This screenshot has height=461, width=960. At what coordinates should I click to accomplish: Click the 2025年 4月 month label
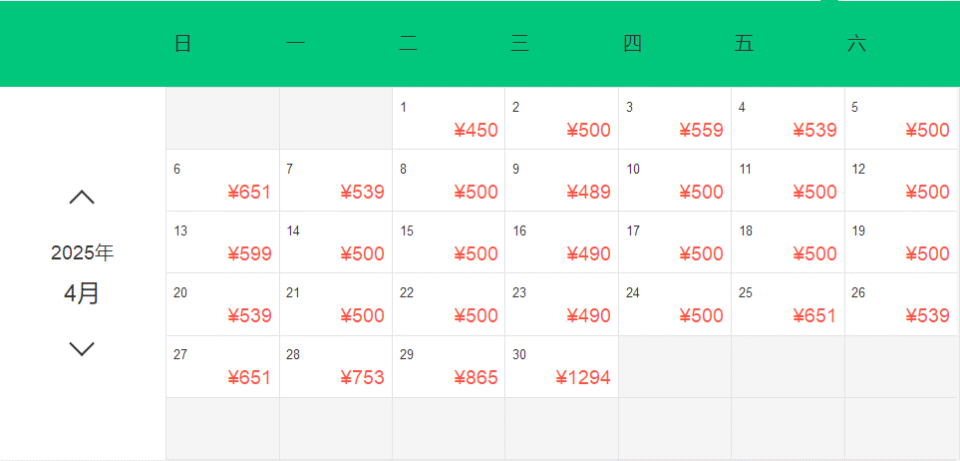(x=82, y=273)
